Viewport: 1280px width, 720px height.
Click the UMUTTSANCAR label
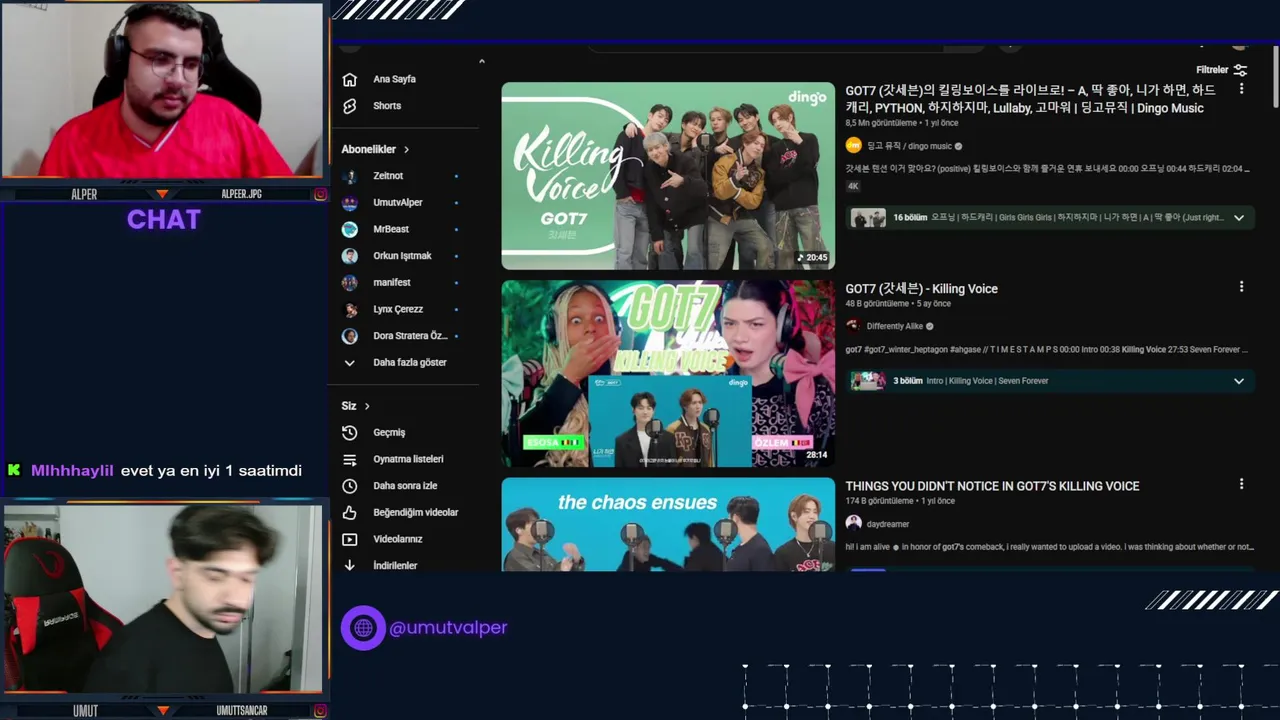click(242, 710)
